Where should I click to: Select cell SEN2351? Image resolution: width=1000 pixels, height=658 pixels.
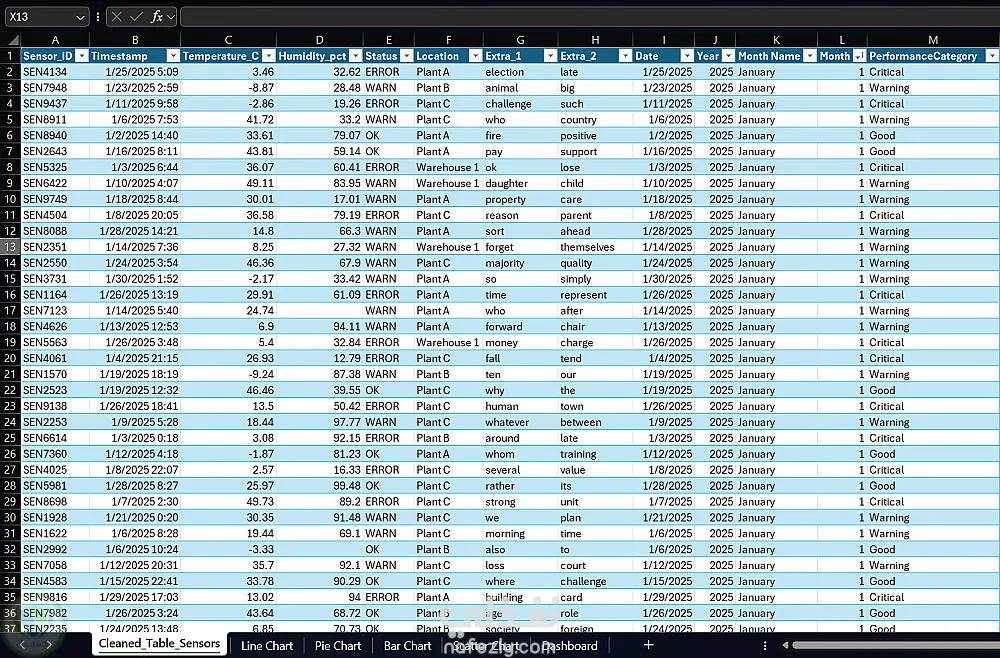tap(55, 247)
